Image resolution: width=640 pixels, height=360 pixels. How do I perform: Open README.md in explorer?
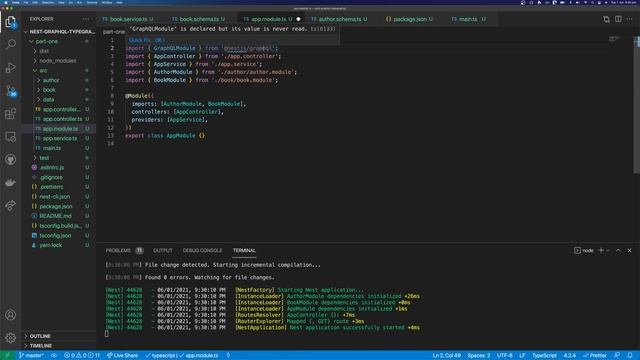(x=59, y=216)
